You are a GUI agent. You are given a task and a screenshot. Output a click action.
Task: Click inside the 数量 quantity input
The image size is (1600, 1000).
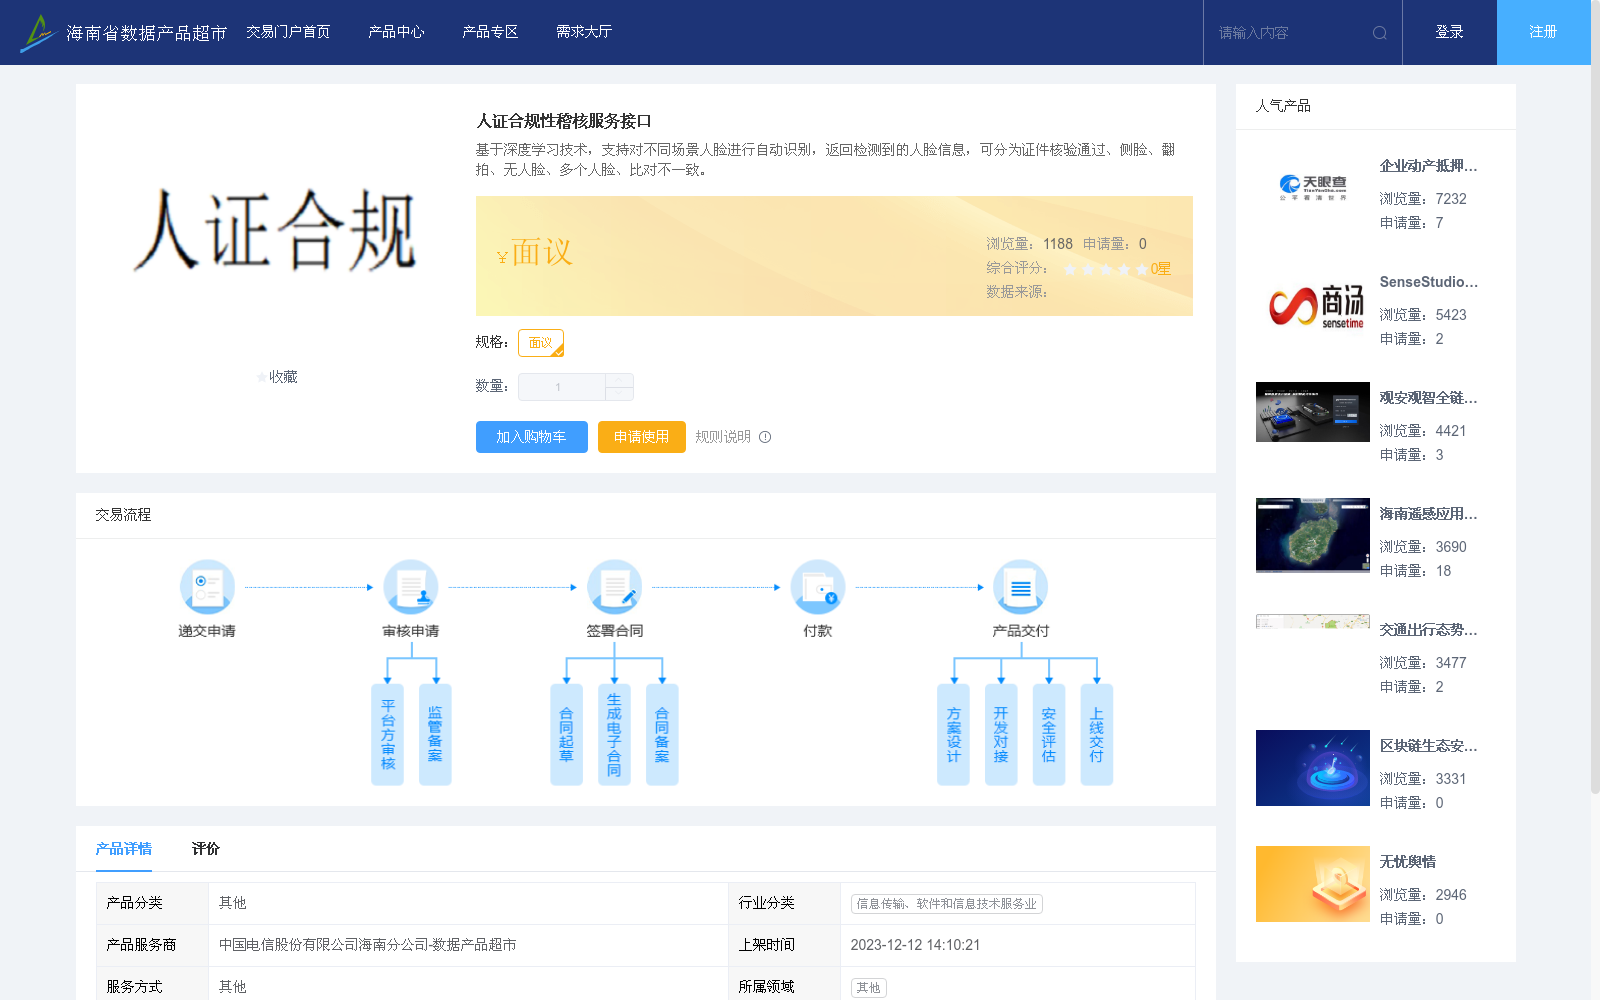pyautogui.click(x=561, y=387)
